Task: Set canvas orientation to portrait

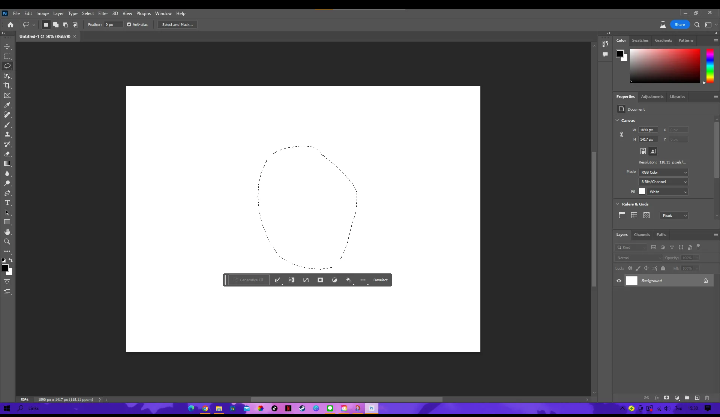Action: pos(643,151)
